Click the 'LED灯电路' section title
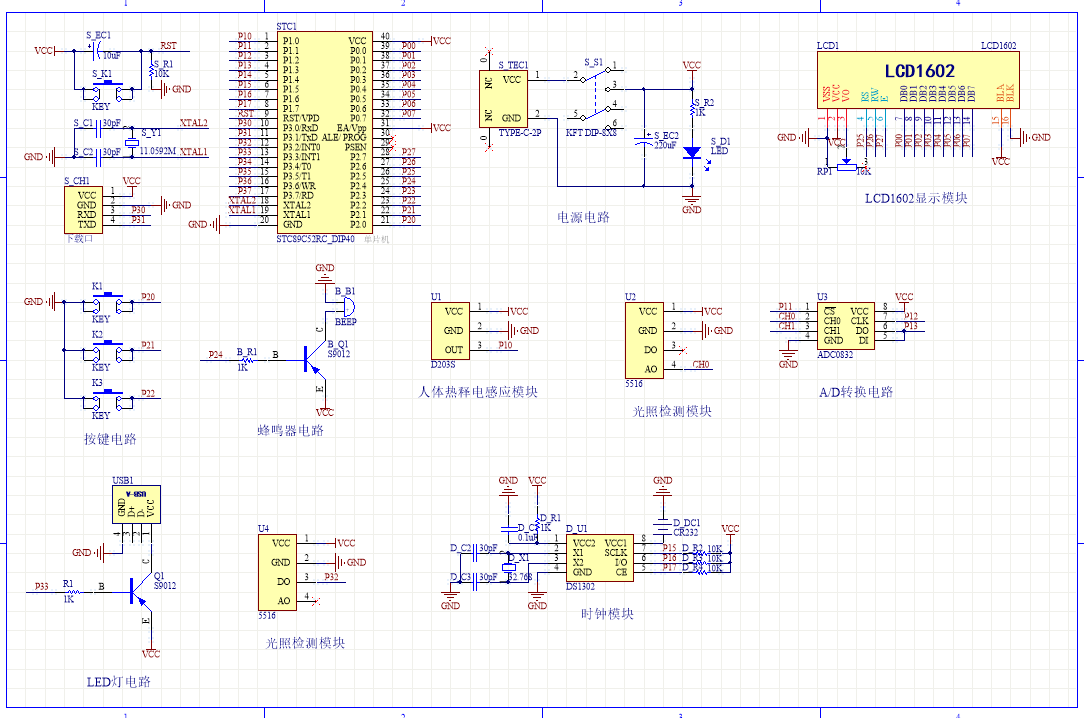The image size is (1084, 718). pyautogui.click(x=118, y=682)
